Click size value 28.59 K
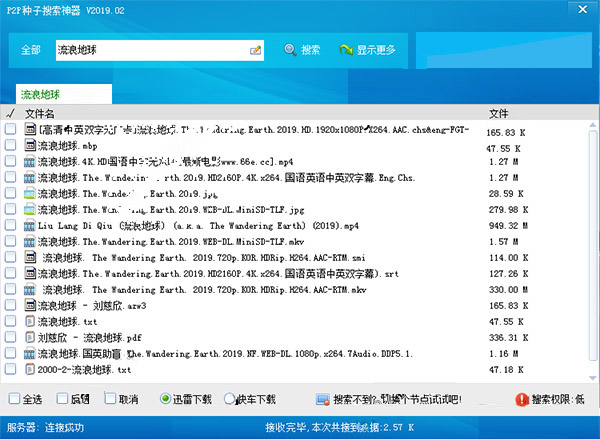Screen dimensions: 600x440 click(506, 194)
